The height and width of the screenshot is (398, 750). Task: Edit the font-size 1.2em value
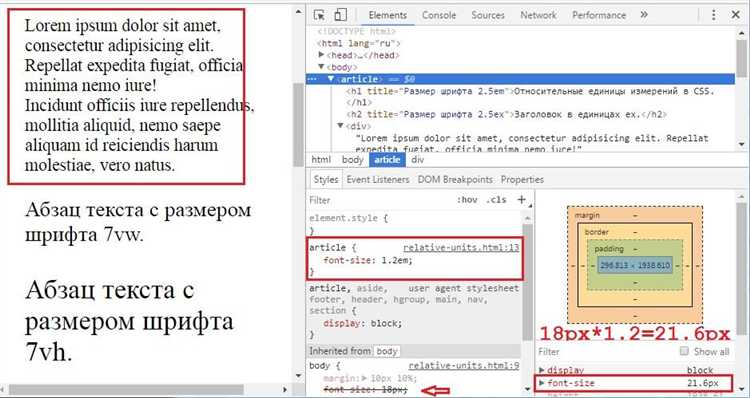point(397,261)
